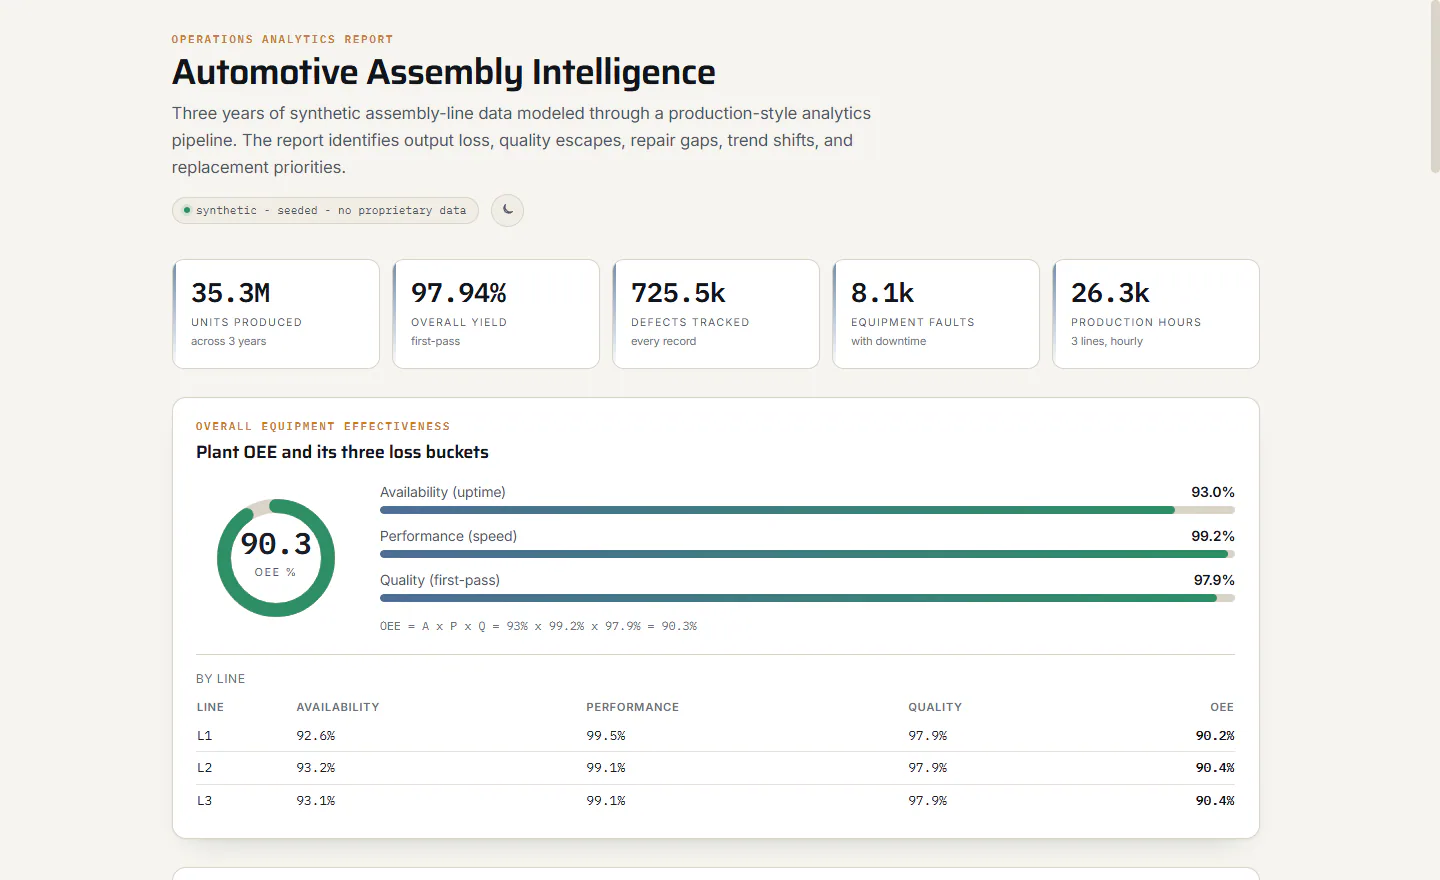Click L1 performance "99.5%"
Image resolution: width=1440 pixels, height=880 pixels.
[606, 736]
